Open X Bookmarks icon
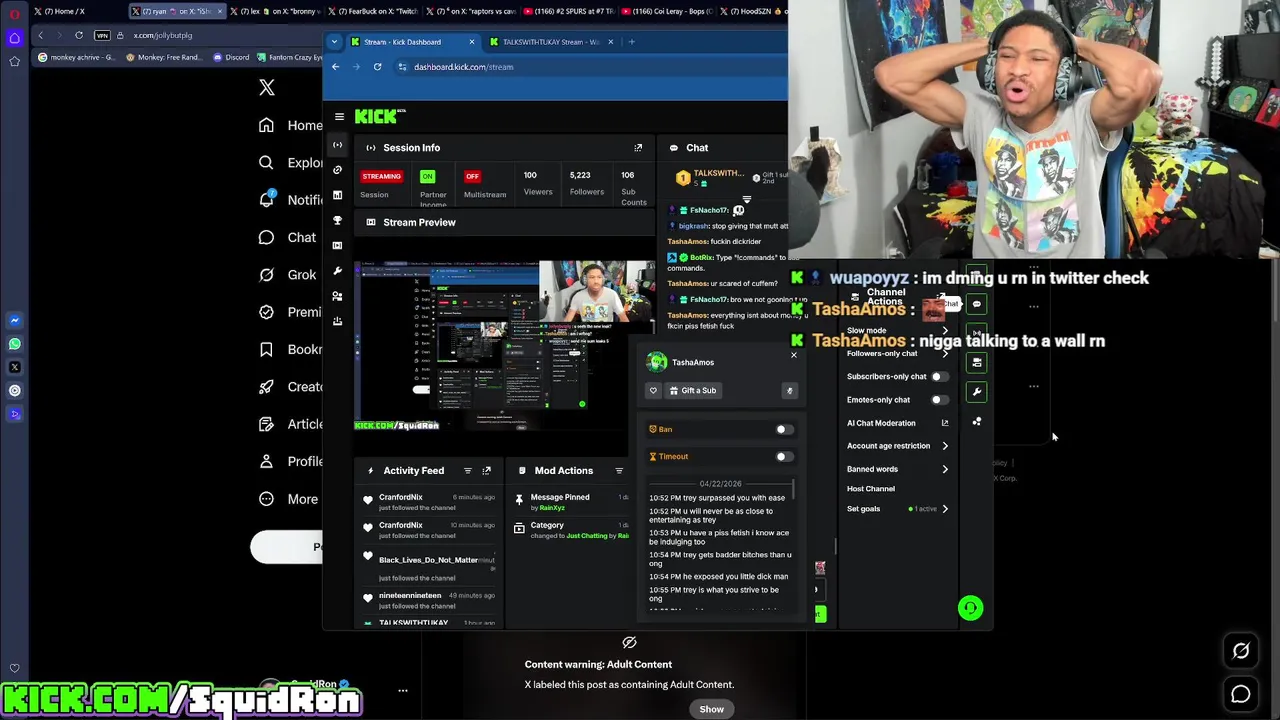The image size is (1280, 720). (266, 349)
